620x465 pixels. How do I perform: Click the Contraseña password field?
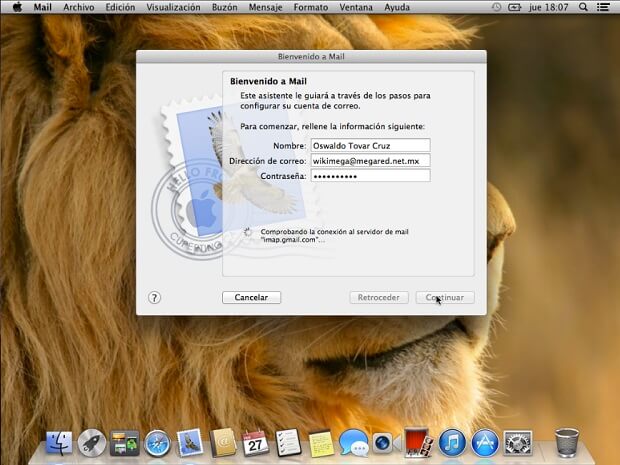(x=370, y=176)
